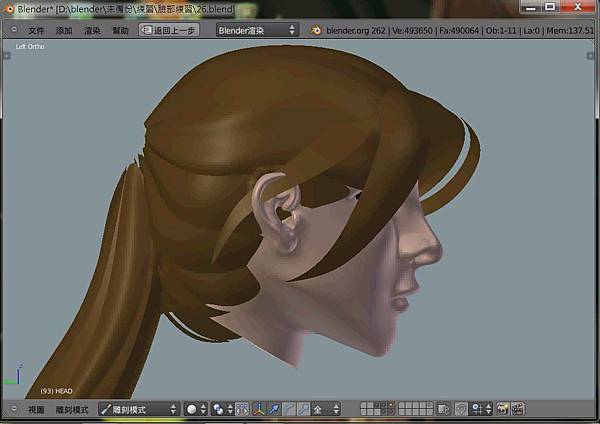Expand the 雕刻模式 mode selector dropdown
Image resolution: width=600 pixels, height=424 pixels.
[139, 409]
